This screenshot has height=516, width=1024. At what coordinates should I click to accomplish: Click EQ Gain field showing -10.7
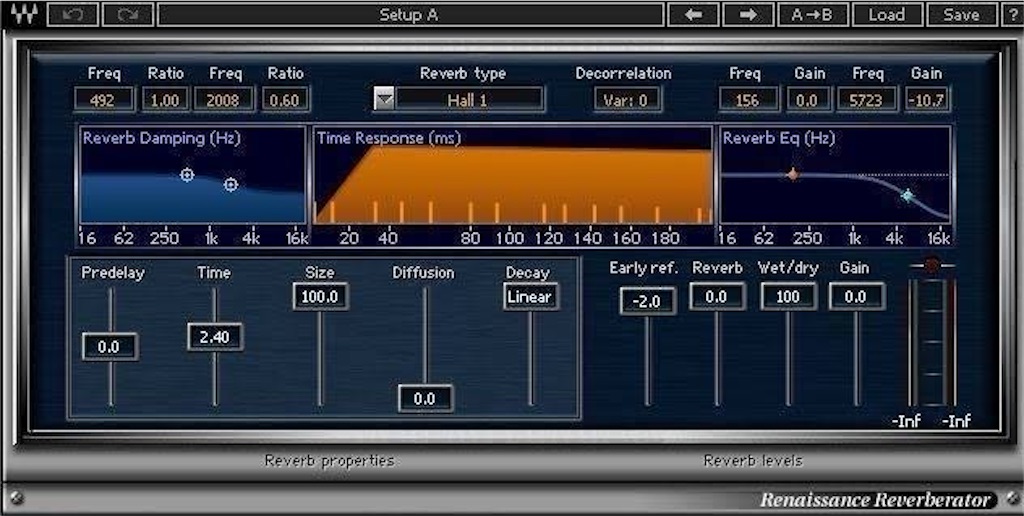pos(927,100)
